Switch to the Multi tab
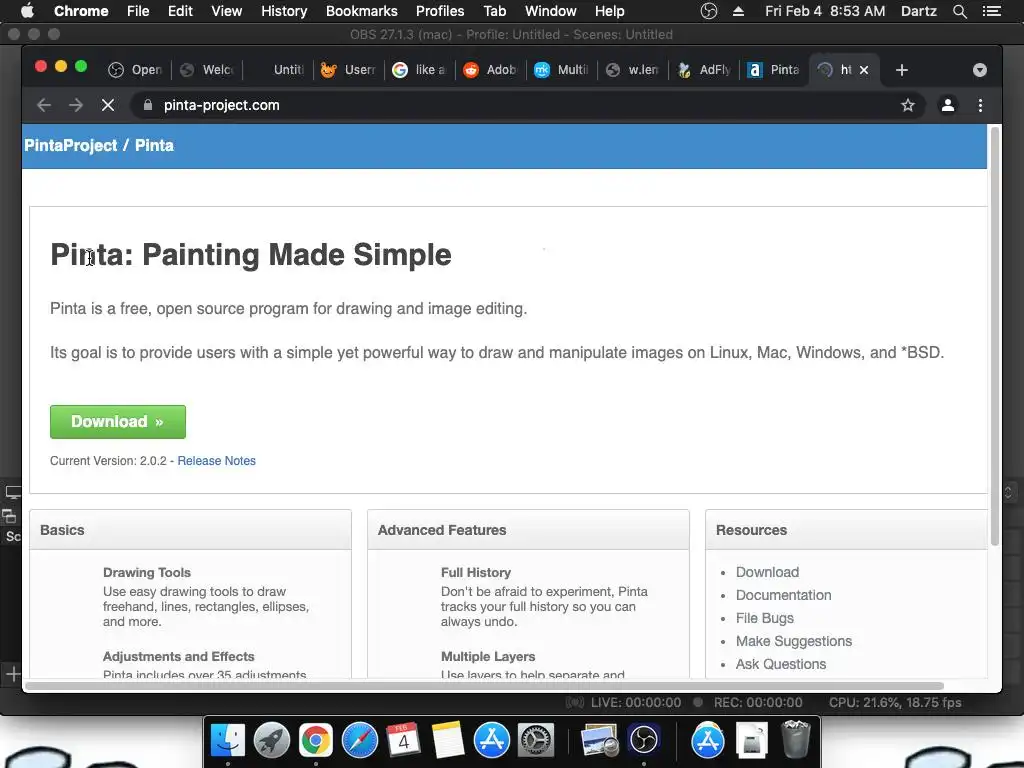Viewport: 1024px width, 768px height. 562,70
